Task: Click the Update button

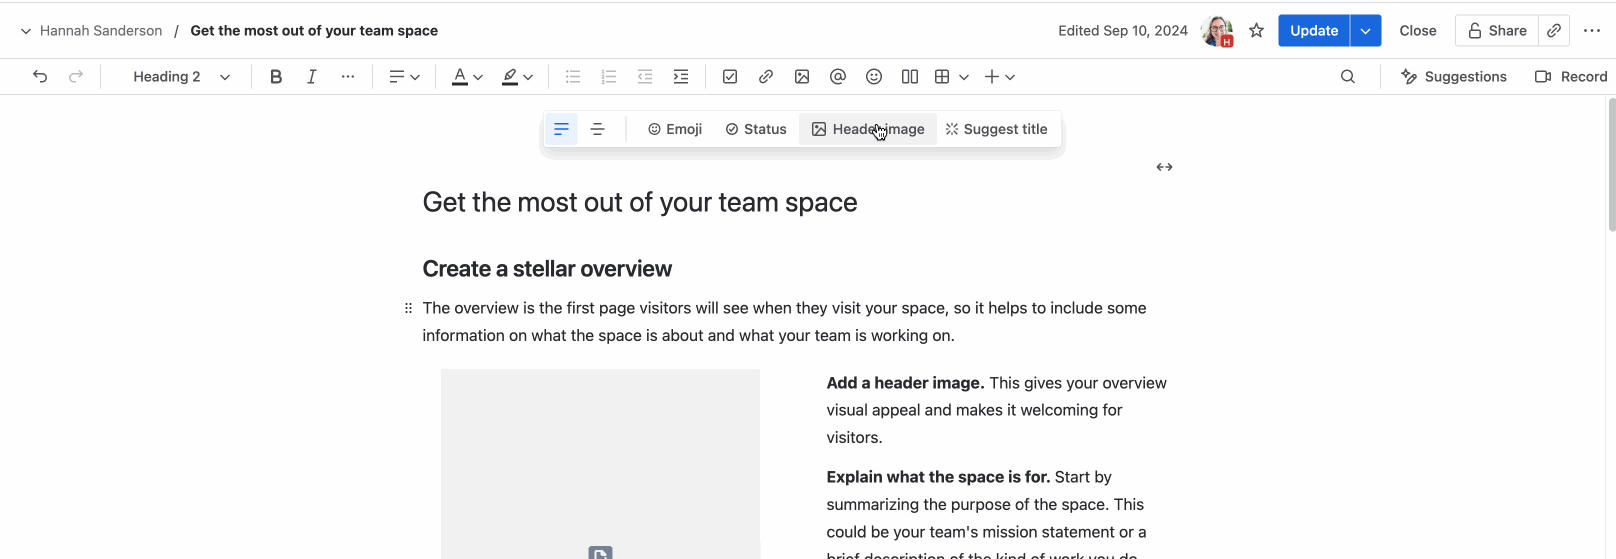Action: [1314, 31]
